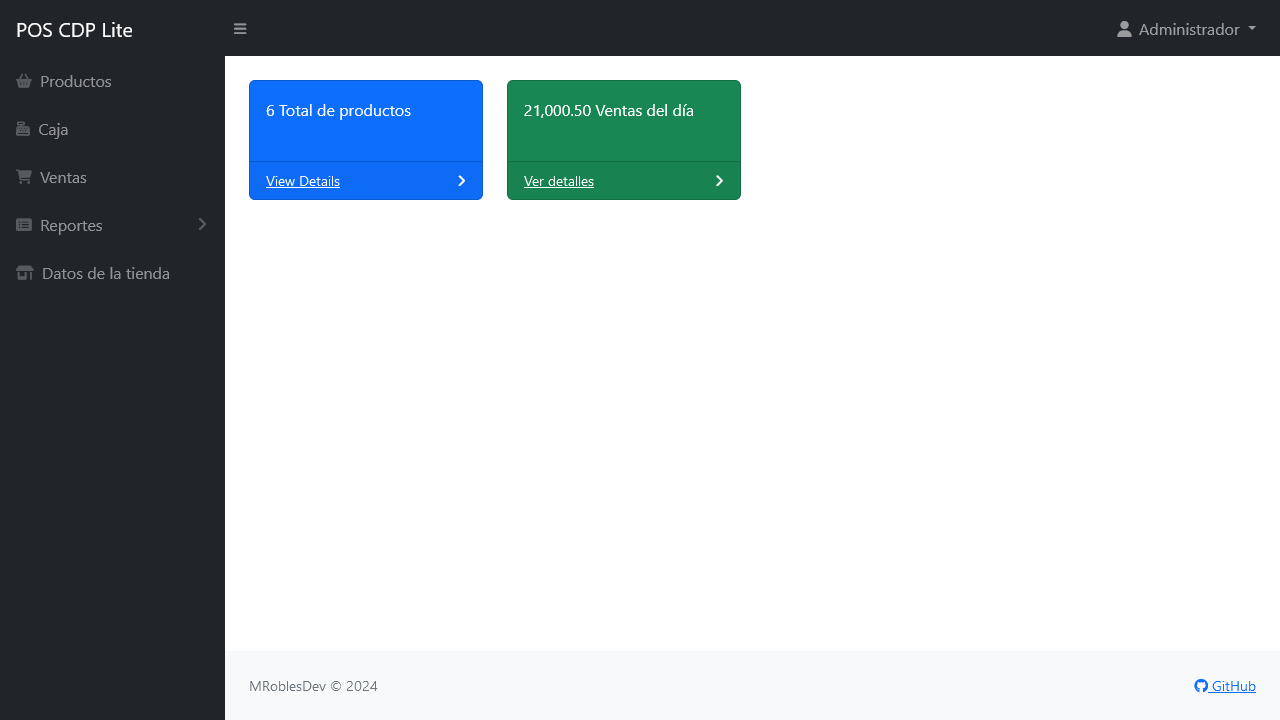The width and height of the screenshot is (1280, 720).
Task: Open Datos de la tienda page
Action: 106,273
